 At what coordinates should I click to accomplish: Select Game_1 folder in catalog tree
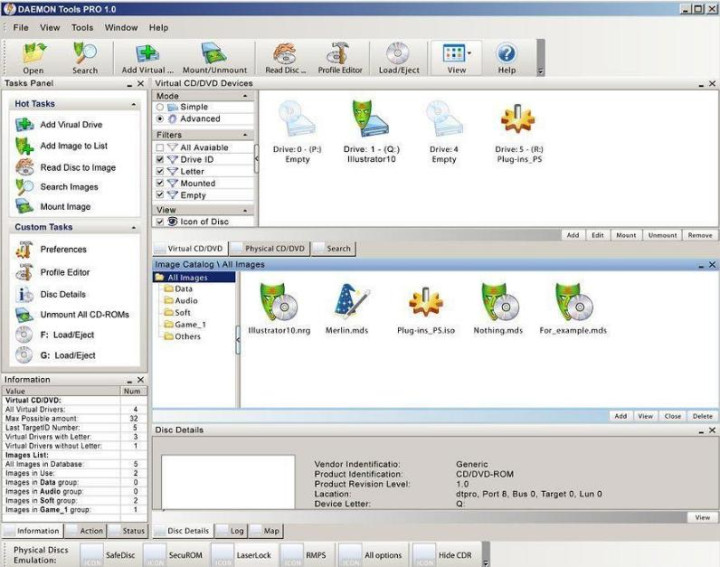click(185, 324)
